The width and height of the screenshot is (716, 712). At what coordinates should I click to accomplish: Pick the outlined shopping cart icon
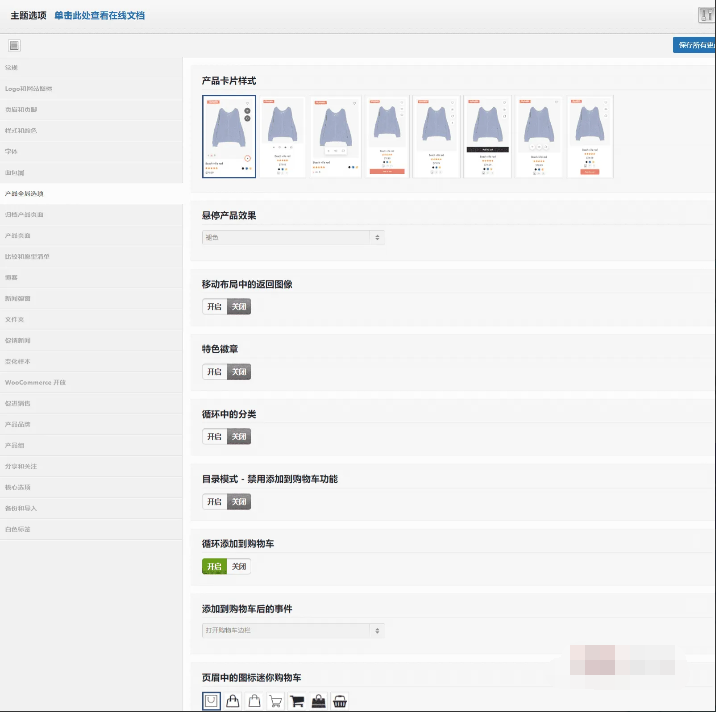276,701
